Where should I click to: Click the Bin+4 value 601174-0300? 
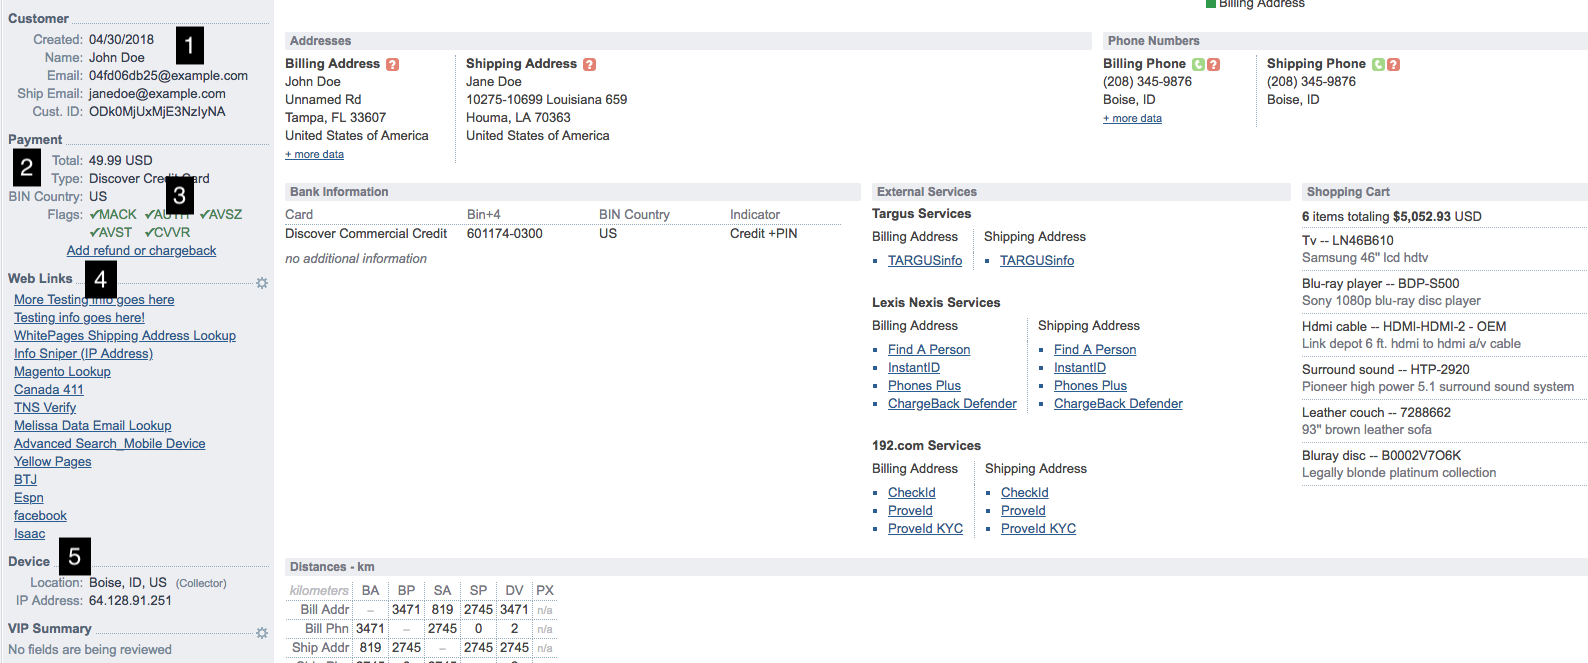click(x=505, y=234)
